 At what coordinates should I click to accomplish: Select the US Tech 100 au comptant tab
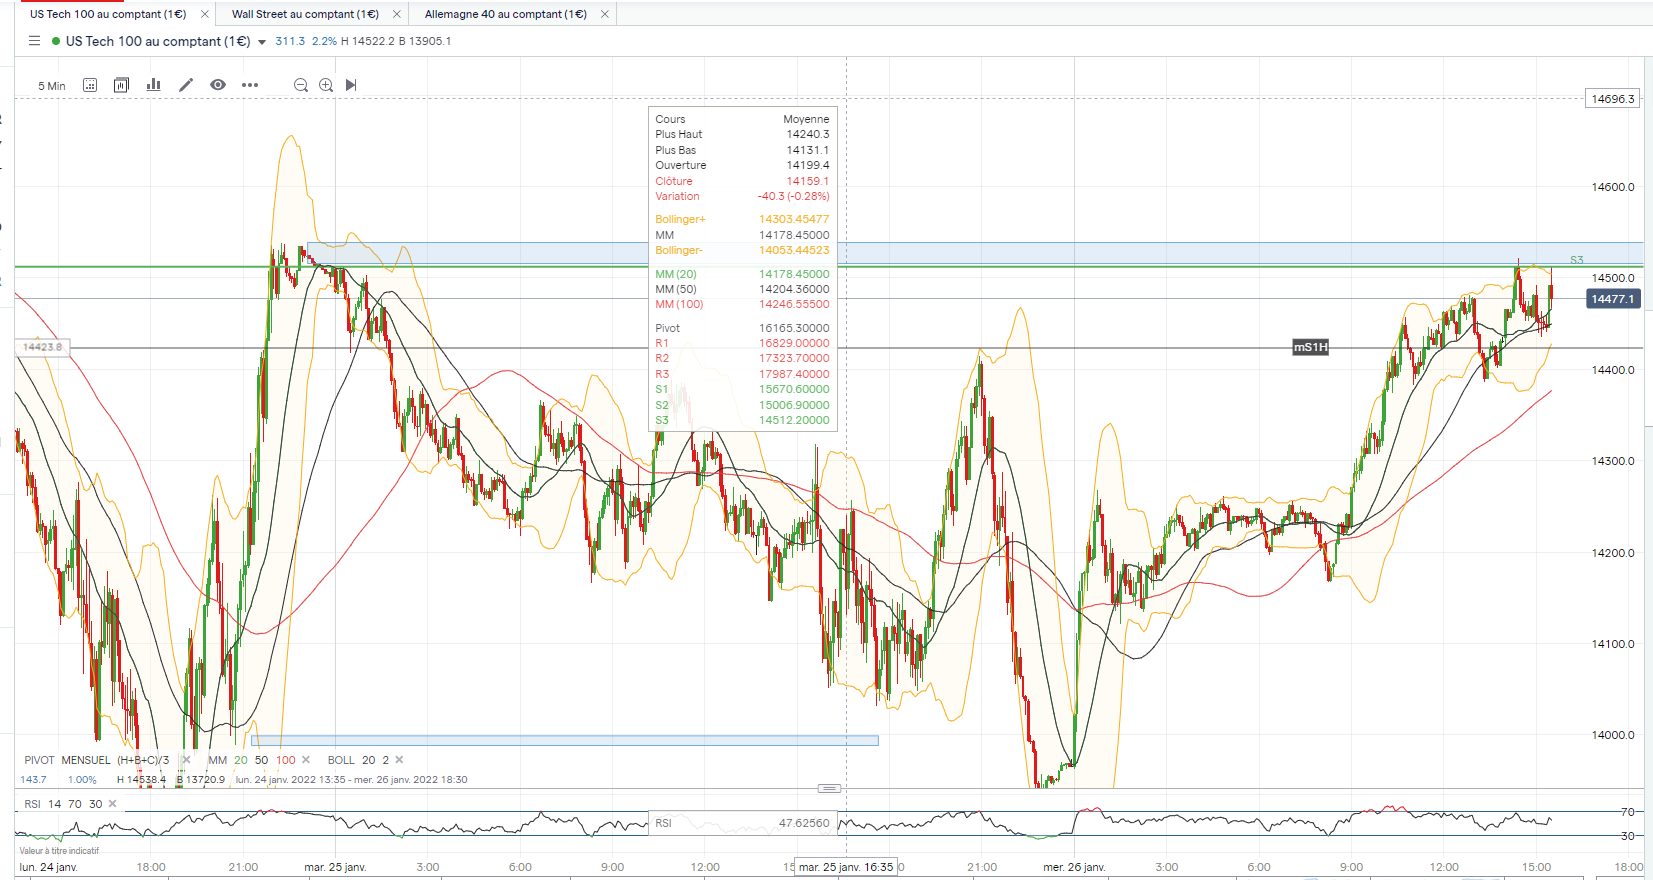tap(108, 14)
